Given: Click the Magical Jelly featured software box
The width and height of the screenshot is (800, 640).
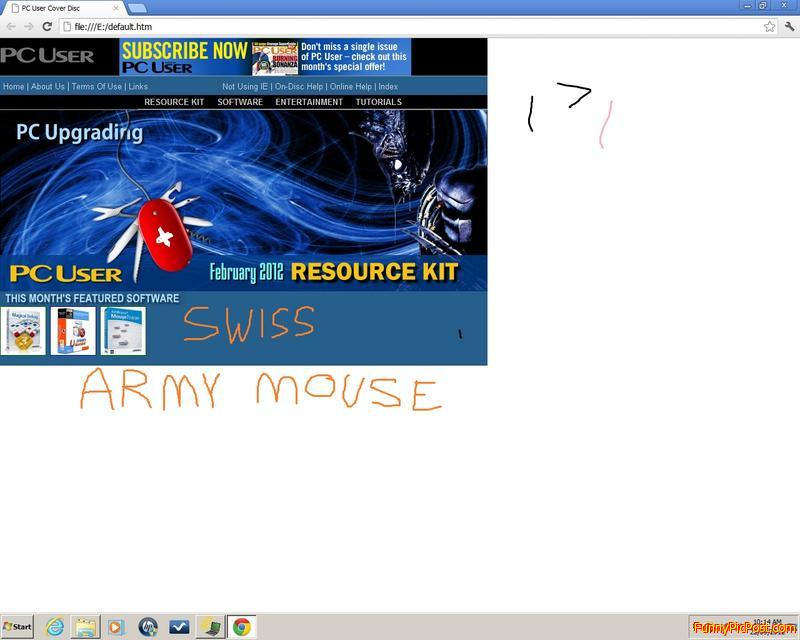Looking at the screenshot, I should (x=23, y=331).
